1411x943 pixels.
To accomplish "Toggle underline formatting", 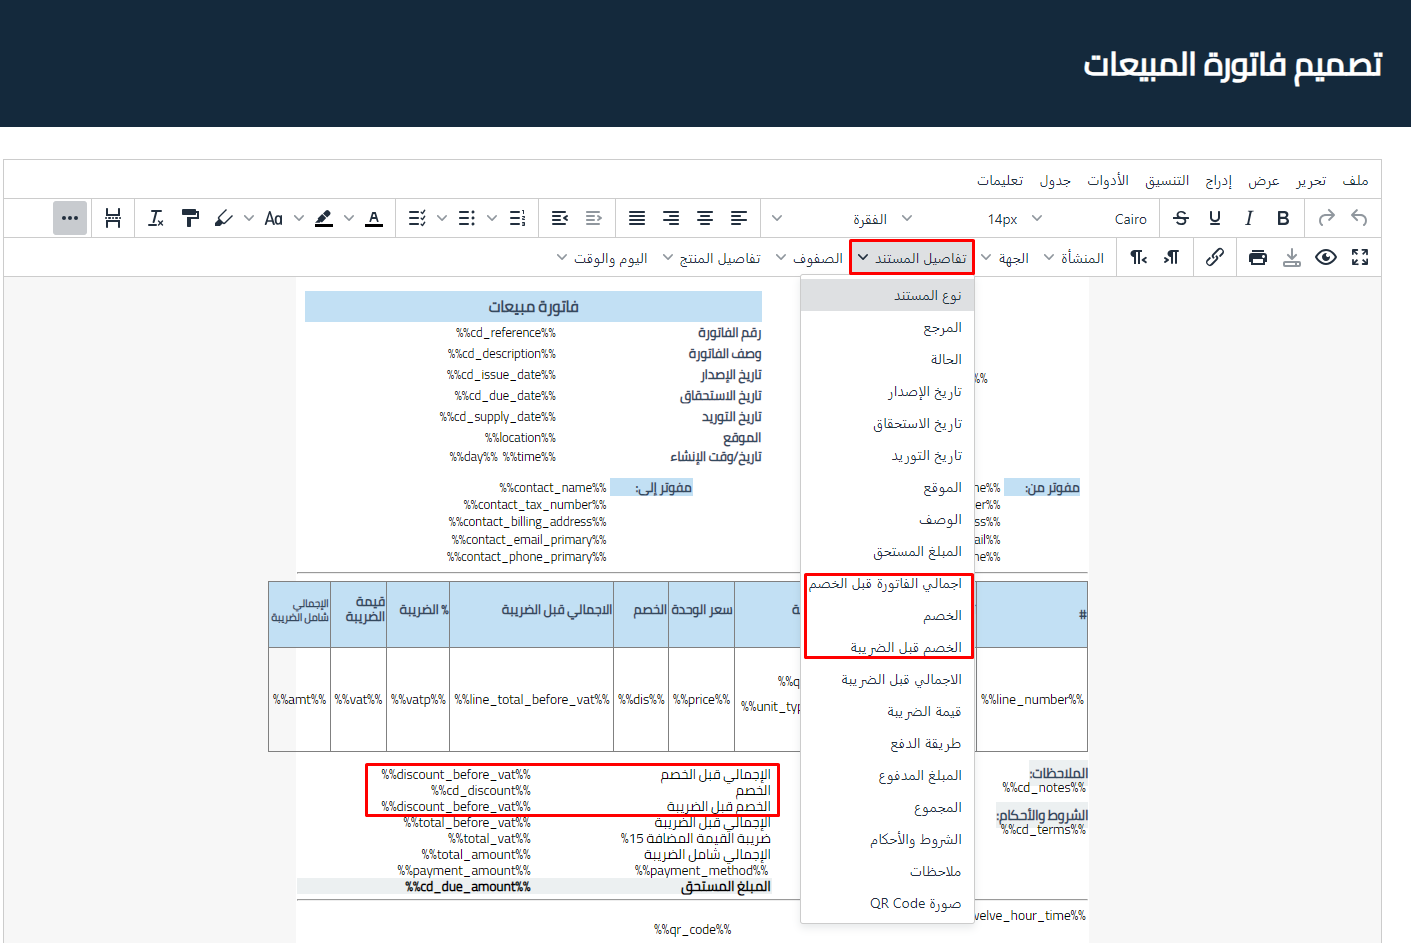I will pos(1215,218).
